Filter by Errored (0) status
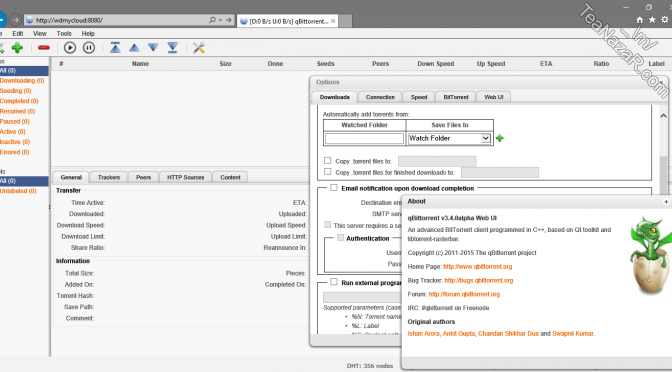This screenshot has width=672, height=372. tap(15, 152)
